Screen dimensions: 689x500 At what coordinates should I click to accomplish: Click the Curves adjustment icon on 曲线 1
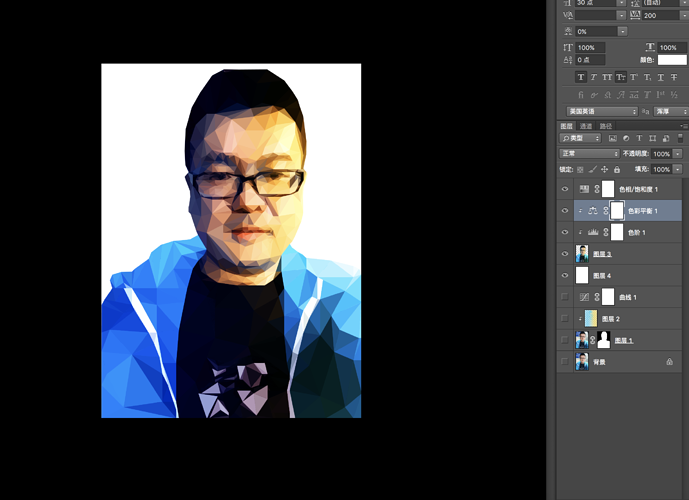pyautogui.click(x=584, y=297)
